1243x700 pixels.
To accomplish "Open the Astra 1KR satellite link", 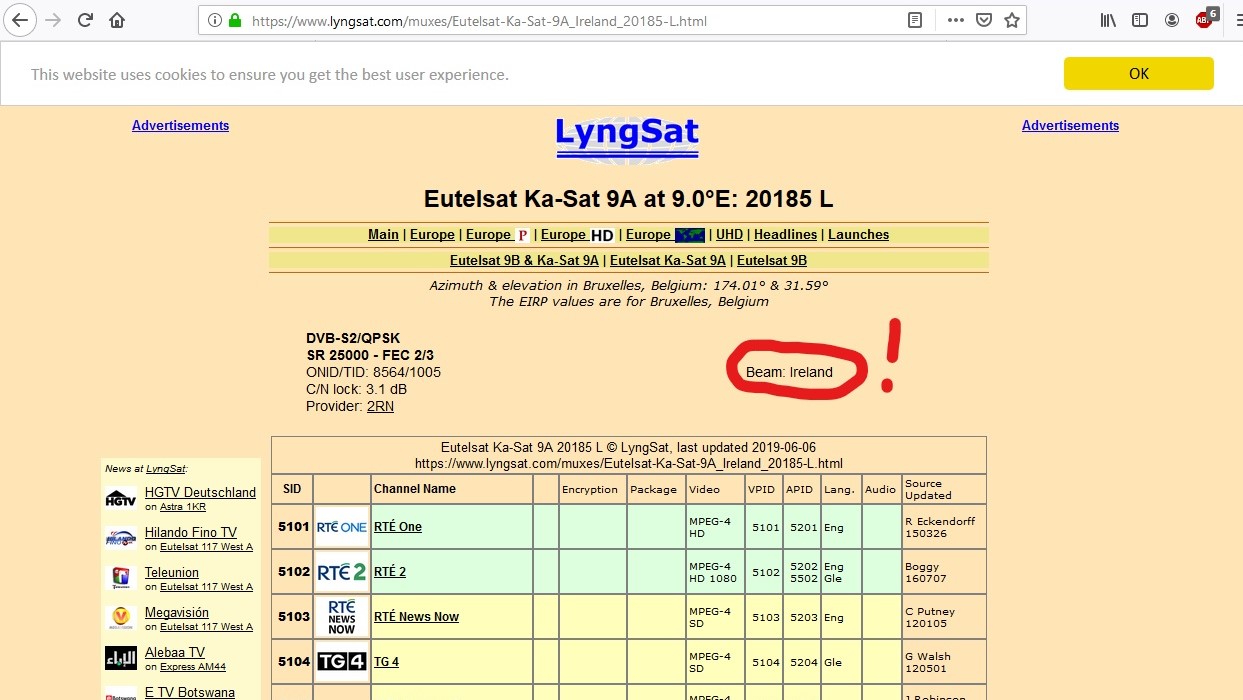I will click(x=183, y=507).
